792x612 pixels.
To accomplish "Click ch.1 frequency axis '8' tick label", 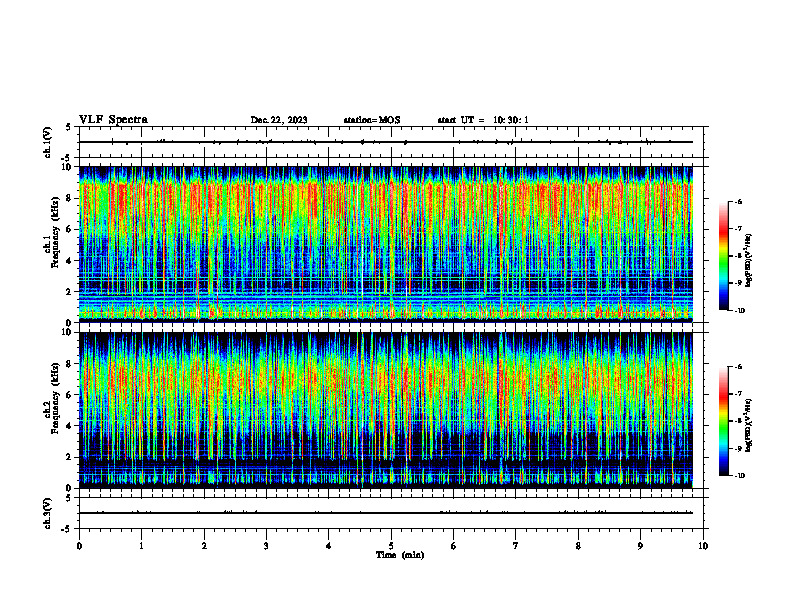I will coord(70,198).
